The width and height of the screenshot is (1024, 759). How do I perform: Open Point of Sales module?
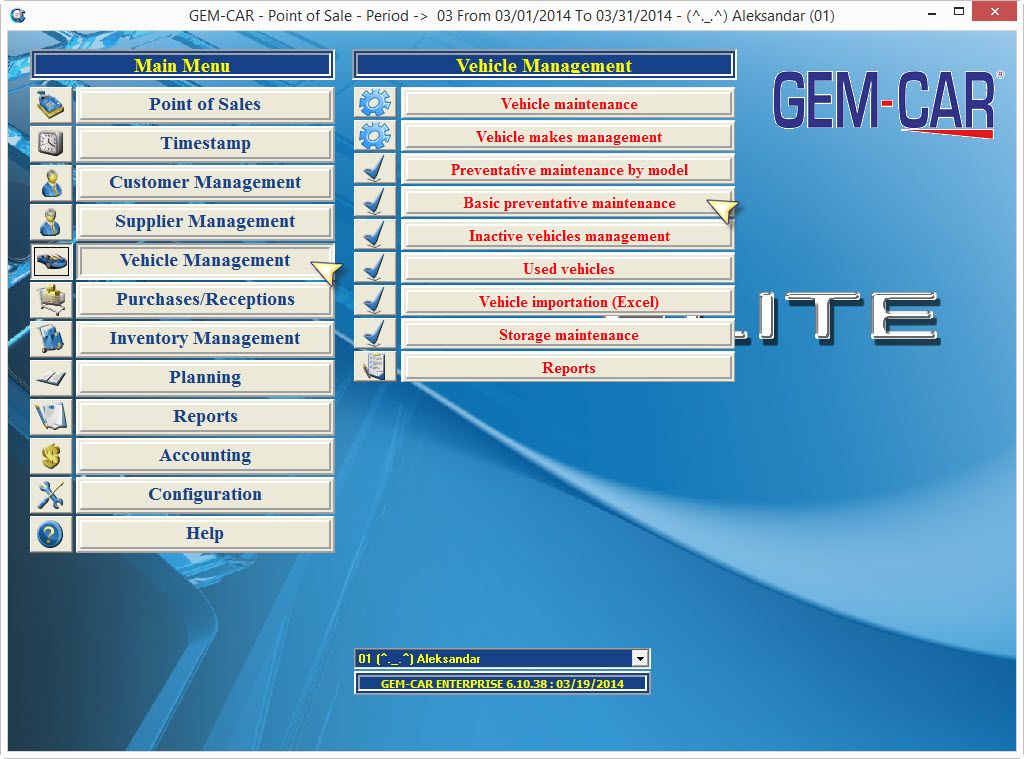[x=205, y=105]
